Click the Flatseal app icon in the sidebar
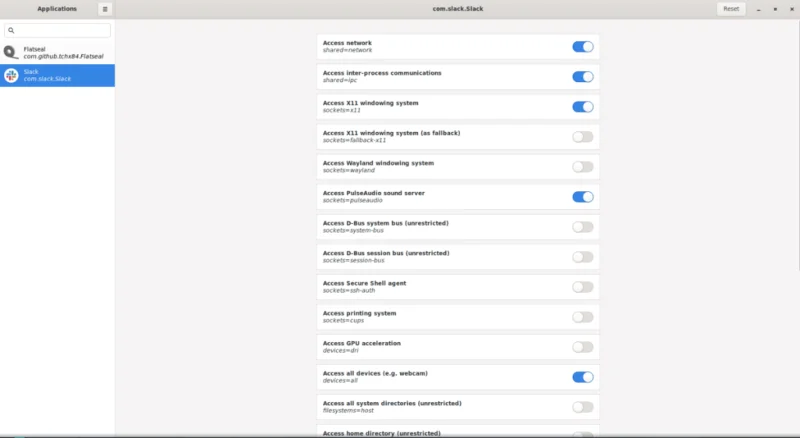The image size is (800, 438). [11, 52]
